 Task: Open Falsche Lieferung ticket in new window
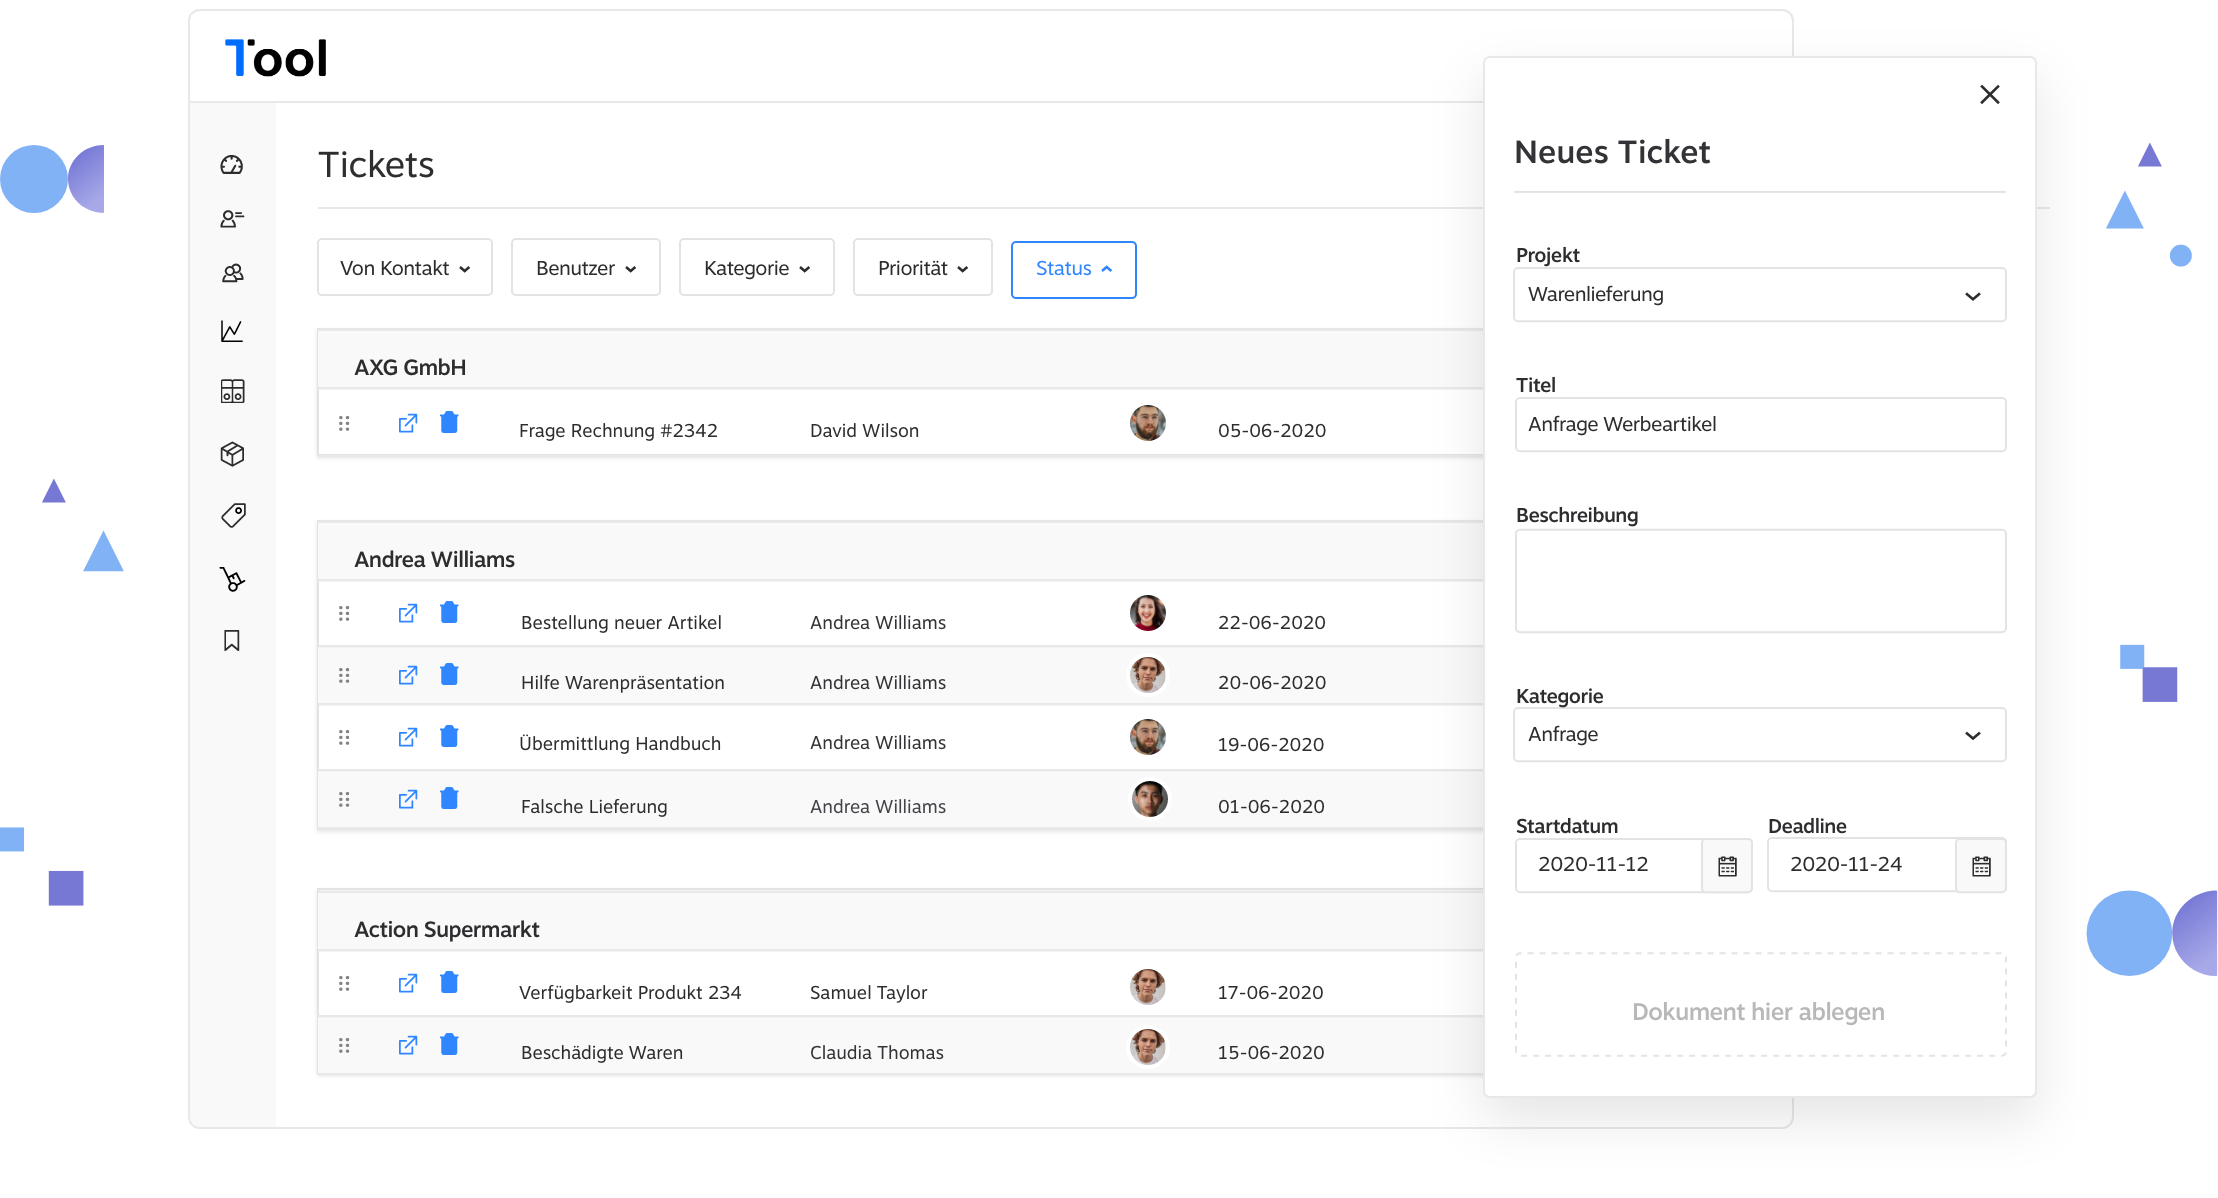[x=407, y=799]
